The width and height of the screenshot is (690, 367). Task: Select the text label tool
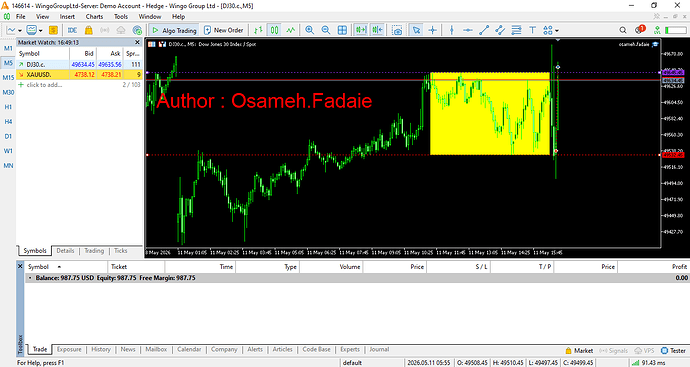tap(532, 30)
